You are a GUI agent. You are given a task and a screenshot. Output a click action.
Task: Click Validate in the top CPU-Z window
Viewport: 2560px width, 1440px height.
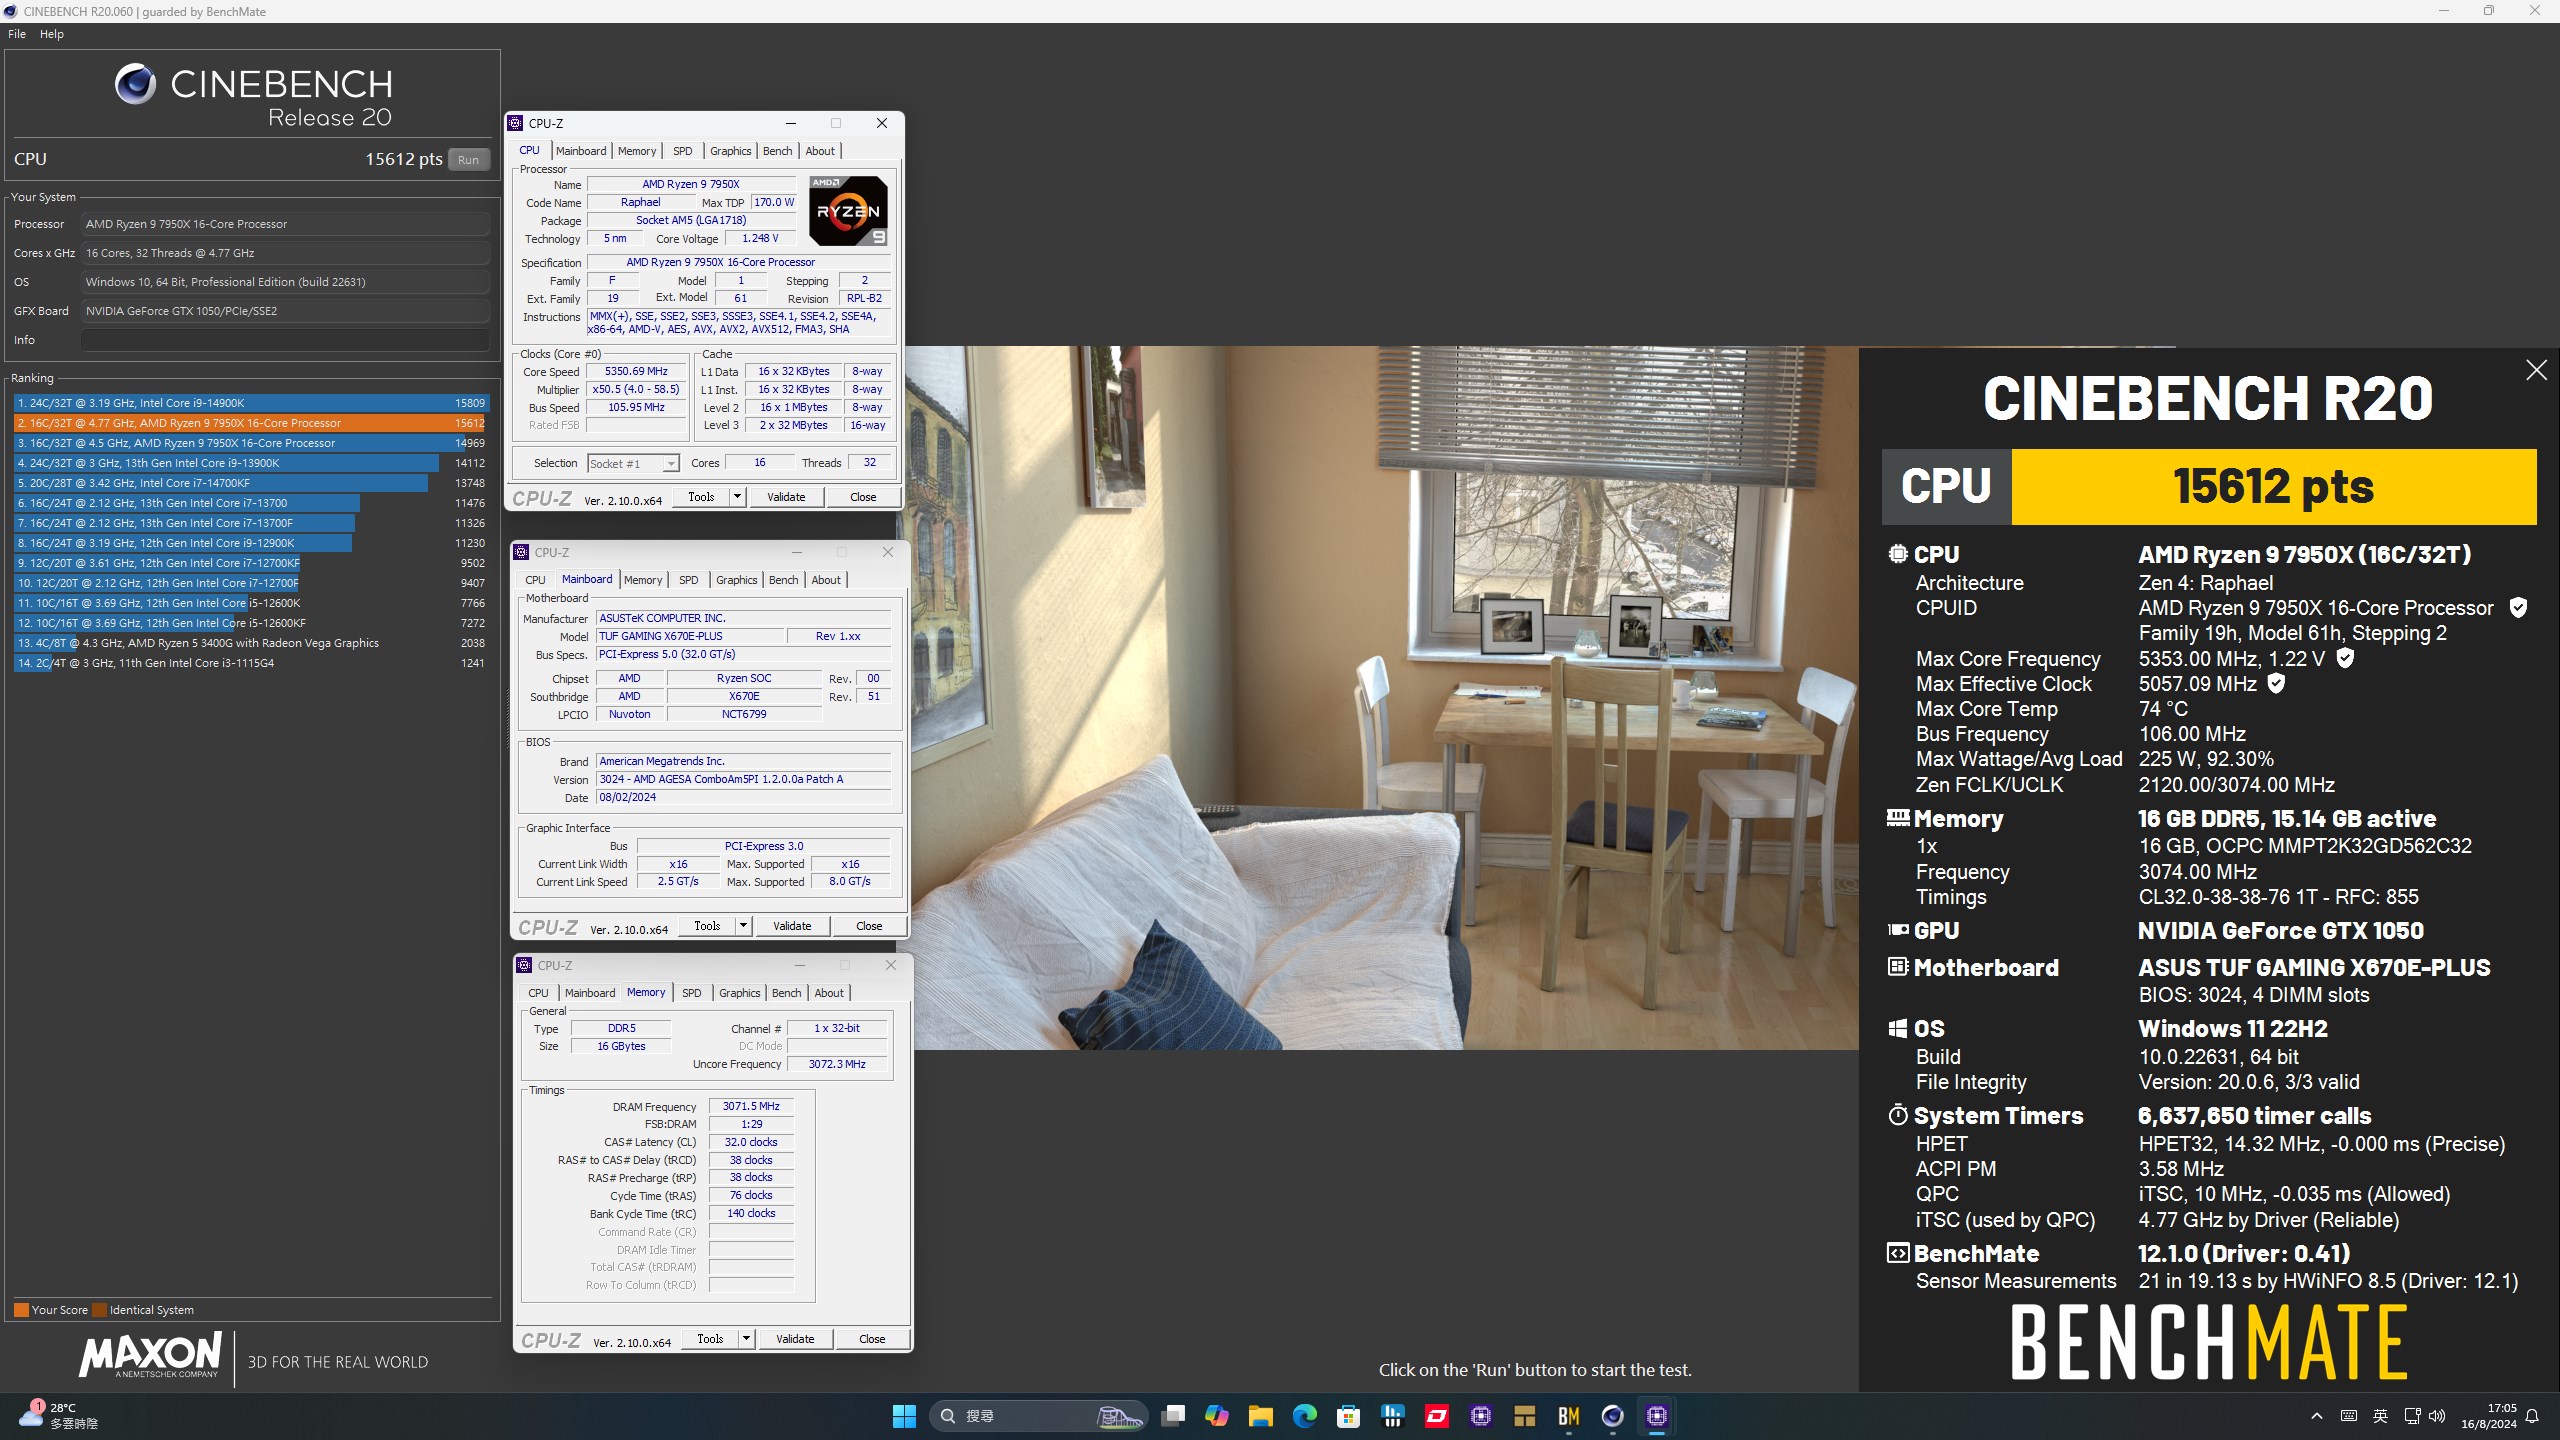click(x=786, y=497)
